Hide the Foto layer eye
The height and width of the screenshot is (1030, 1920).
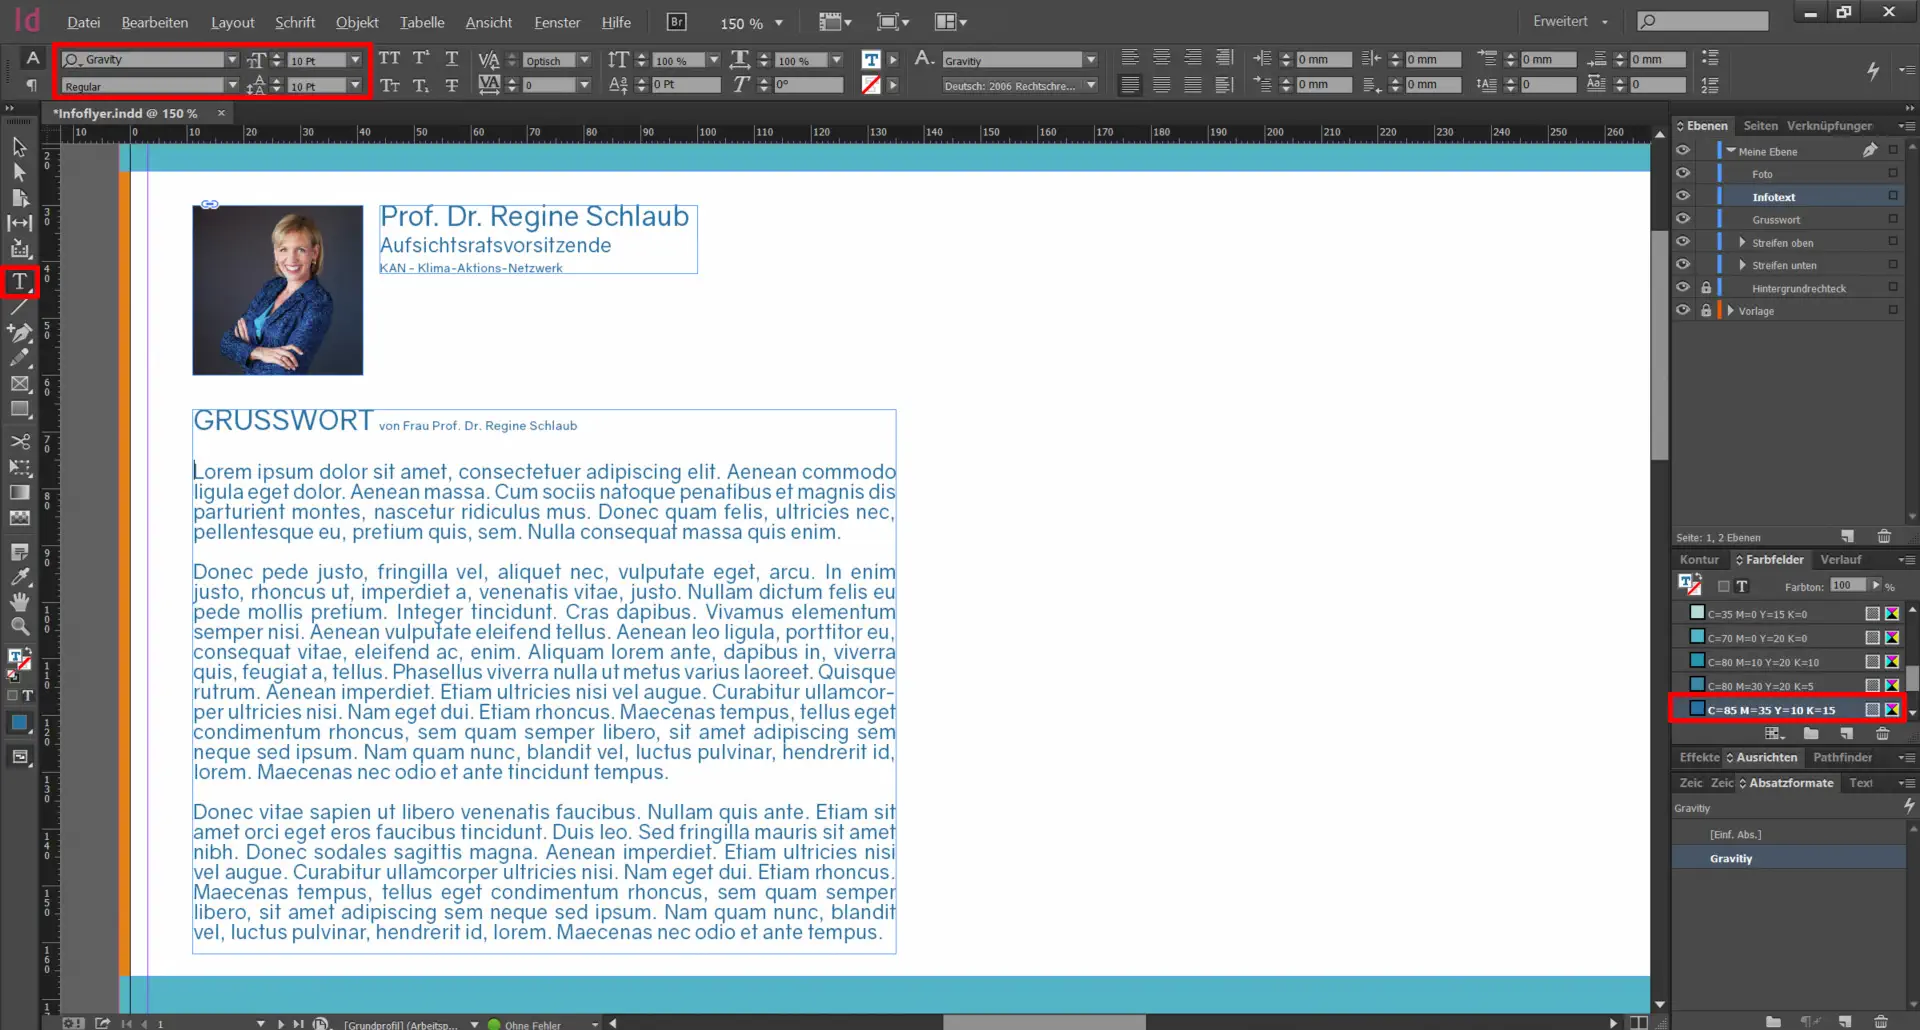coord(1683,173)
